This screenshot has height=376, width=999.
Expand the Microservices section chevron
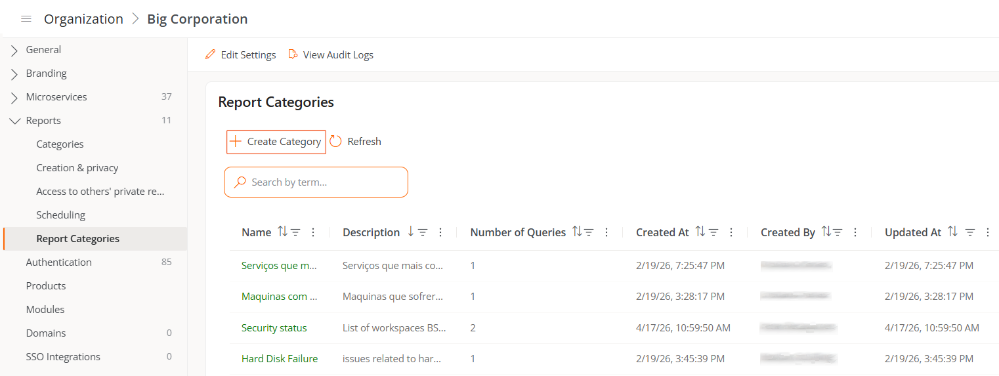pyautogui.click(x=15, y=98)
